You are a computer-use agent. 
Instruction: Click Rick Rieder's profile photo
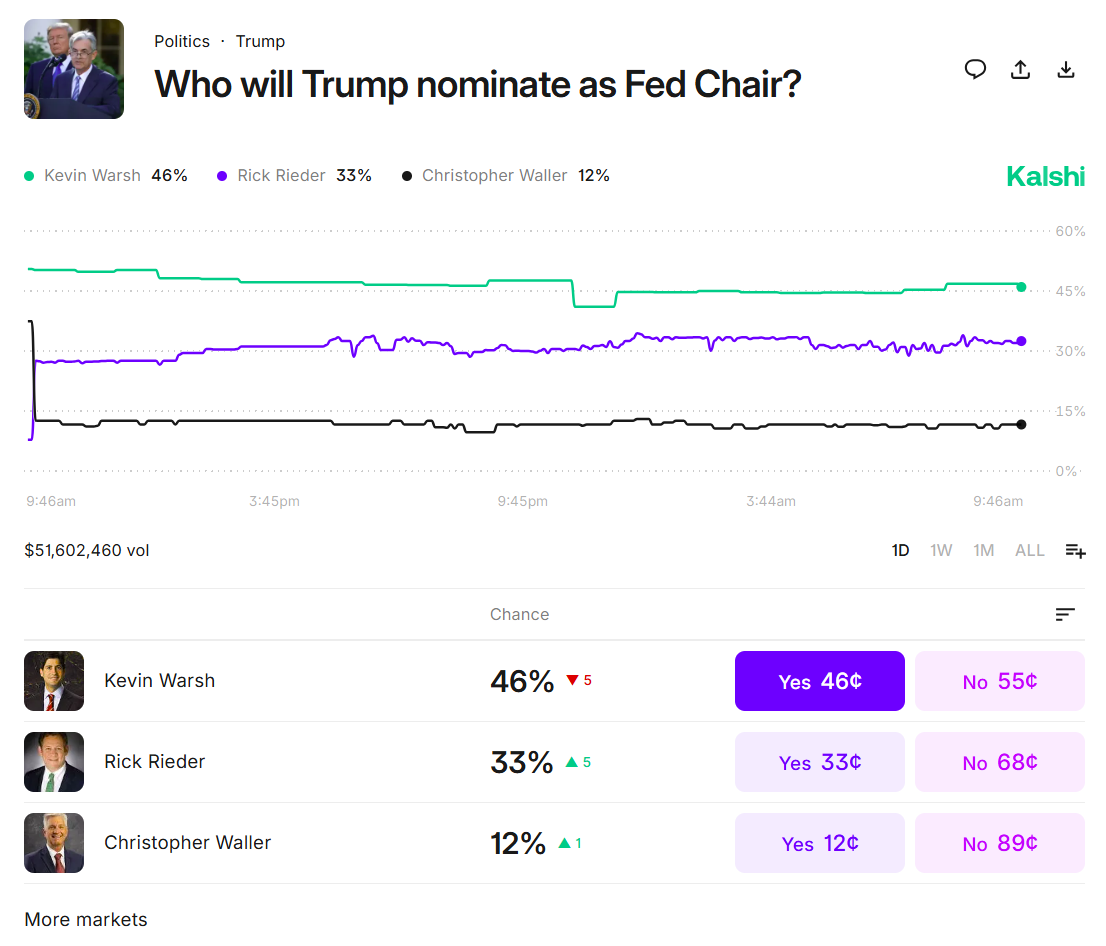(54, 762)
